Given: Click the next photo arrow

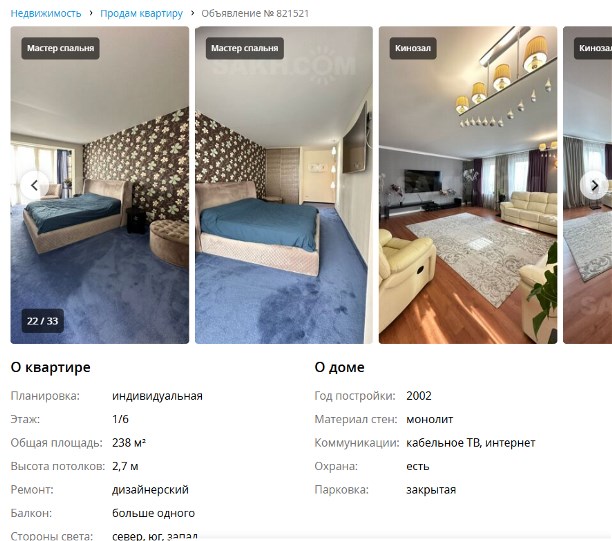Looking at the screenshot, I should 594,185.
